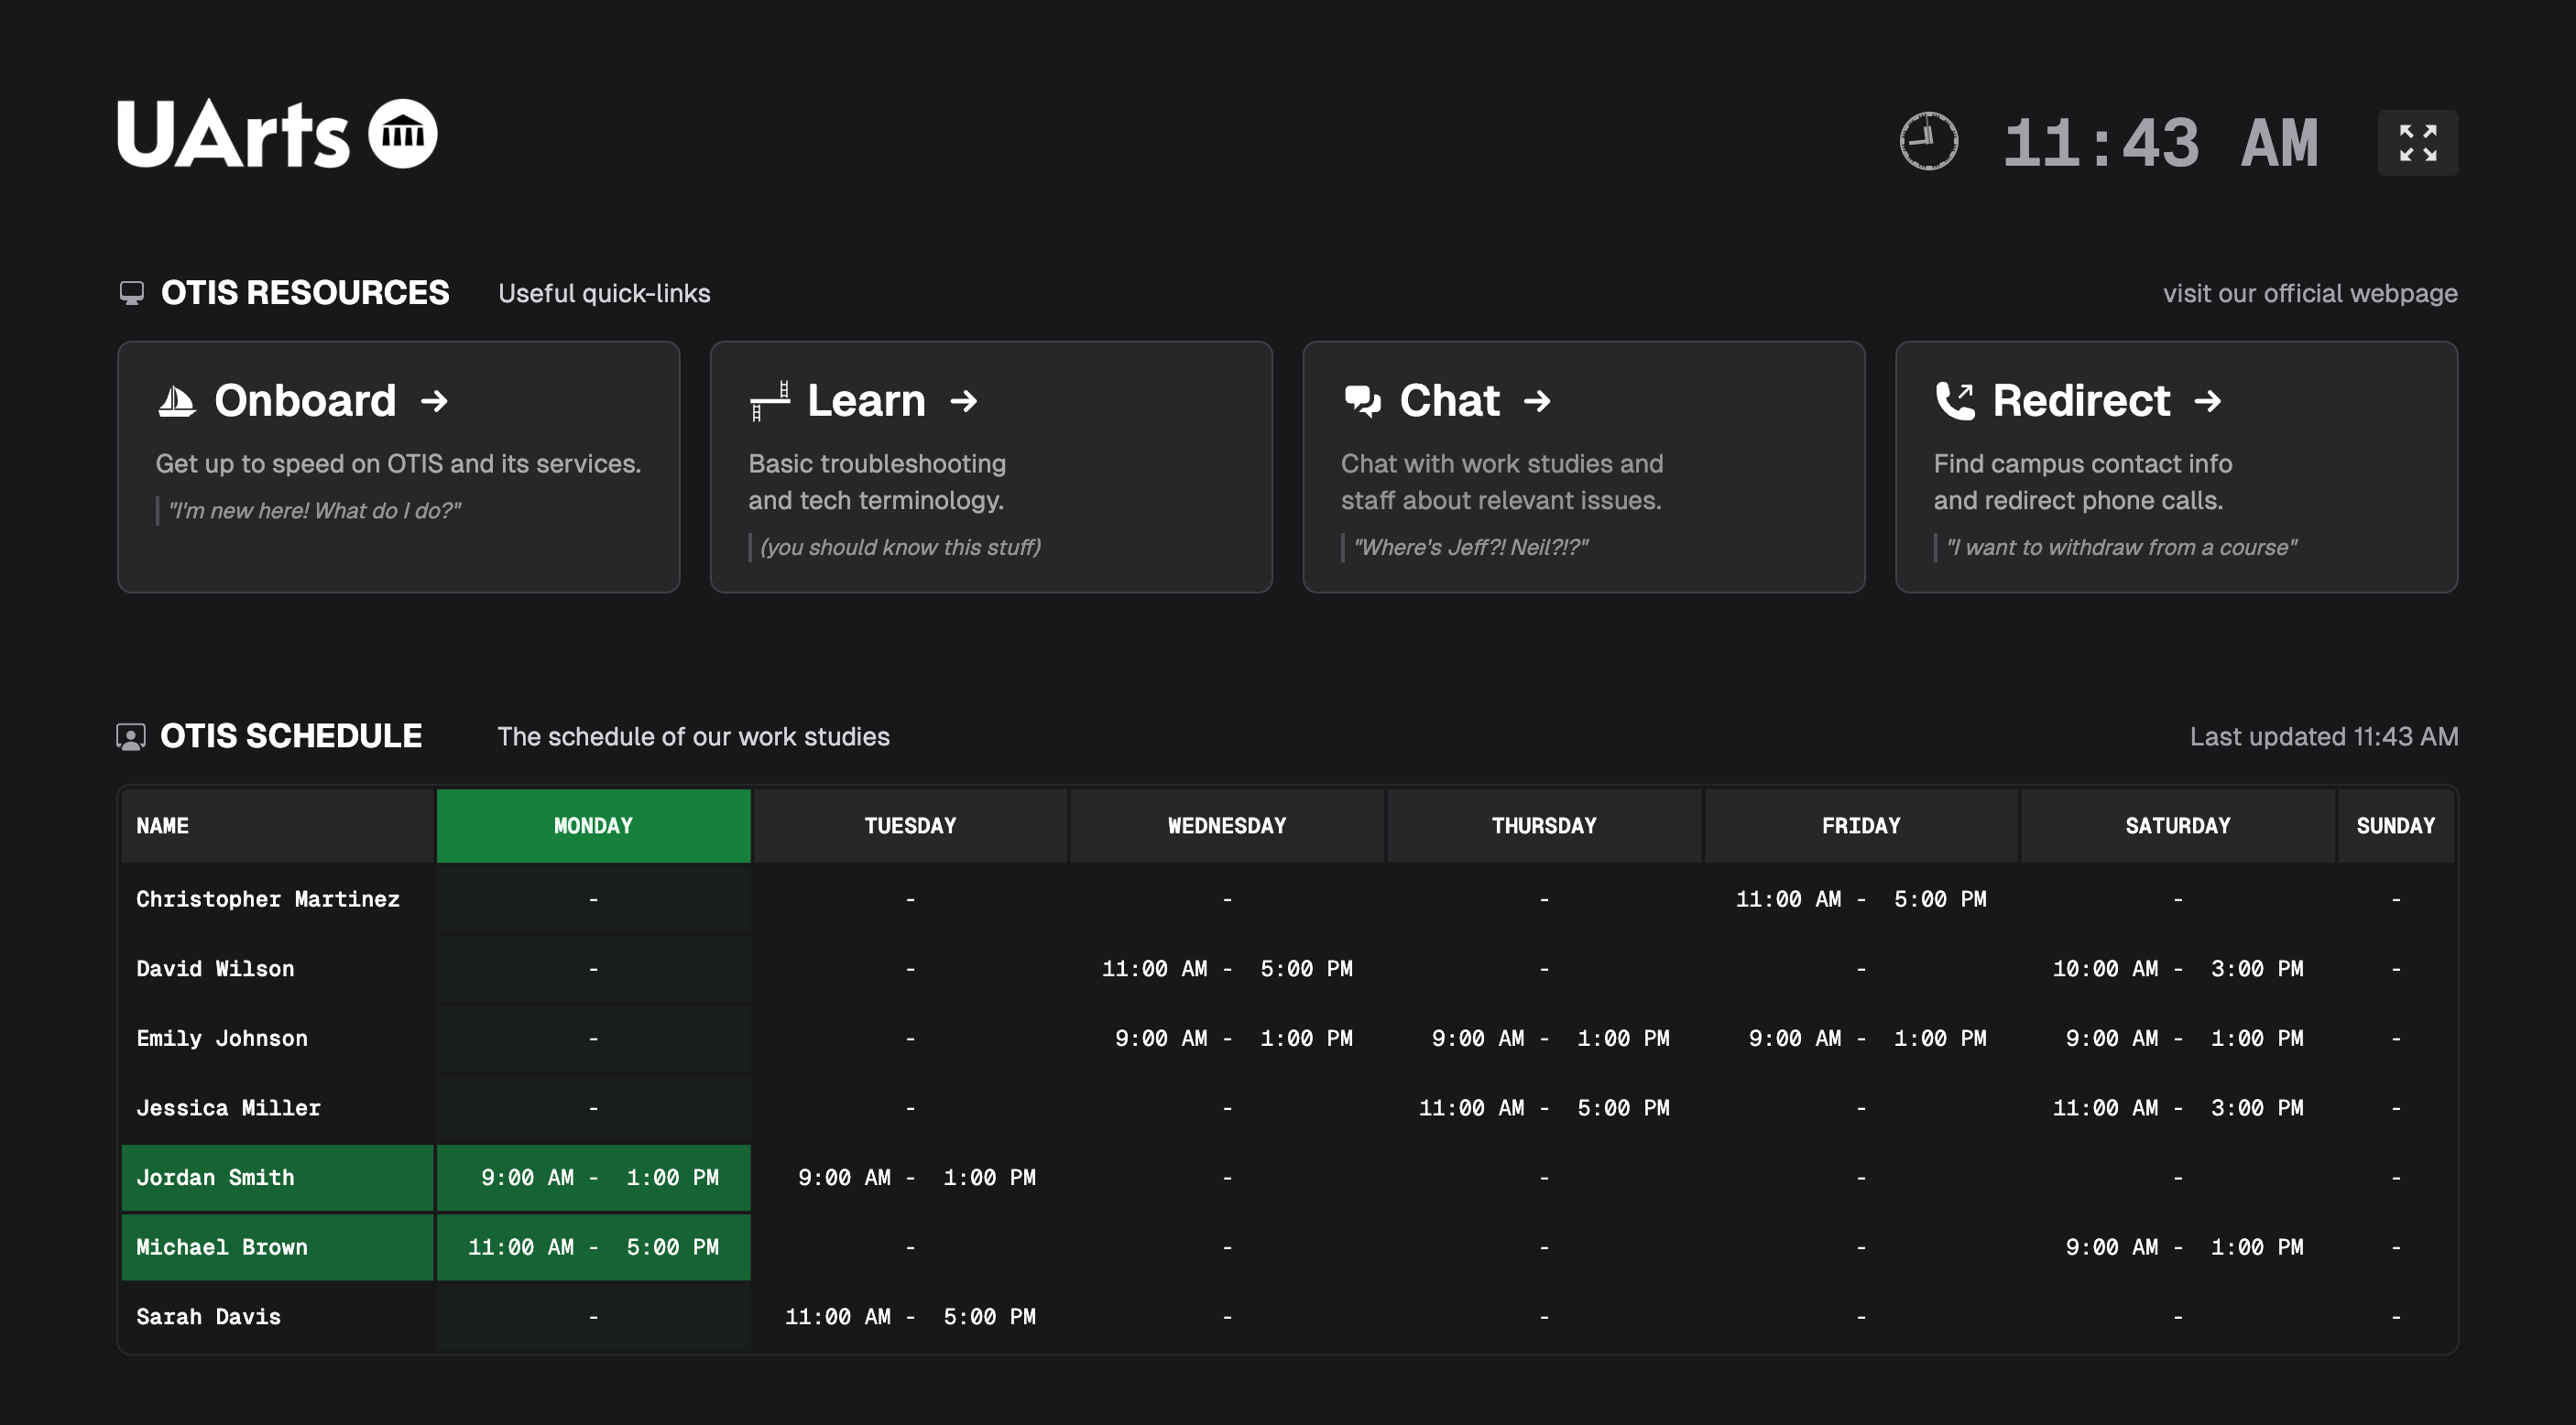Click the person icon beside OTIS SCHEDULE
Image resolution: width=2576 pixels, height=1425 pixels.
(131, 737)
